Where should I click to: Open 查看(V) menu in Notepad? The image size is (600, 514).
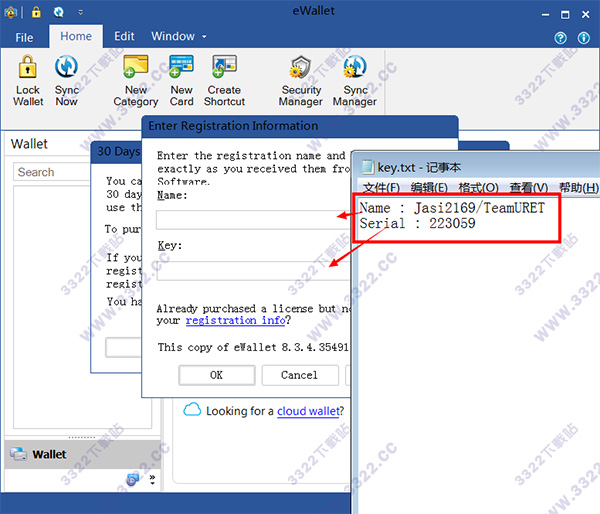tap(528, 188)
